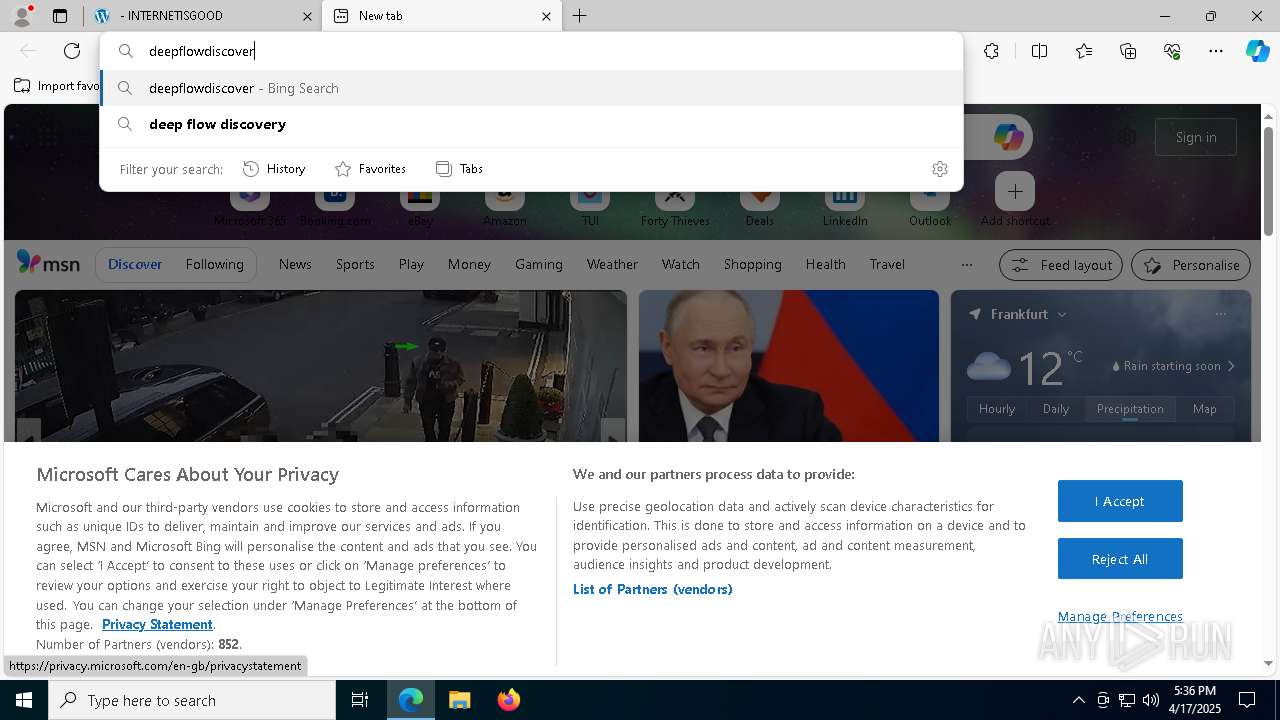
Task: Open List of Partners (vendors) link
Action: (x=653, y=589)
